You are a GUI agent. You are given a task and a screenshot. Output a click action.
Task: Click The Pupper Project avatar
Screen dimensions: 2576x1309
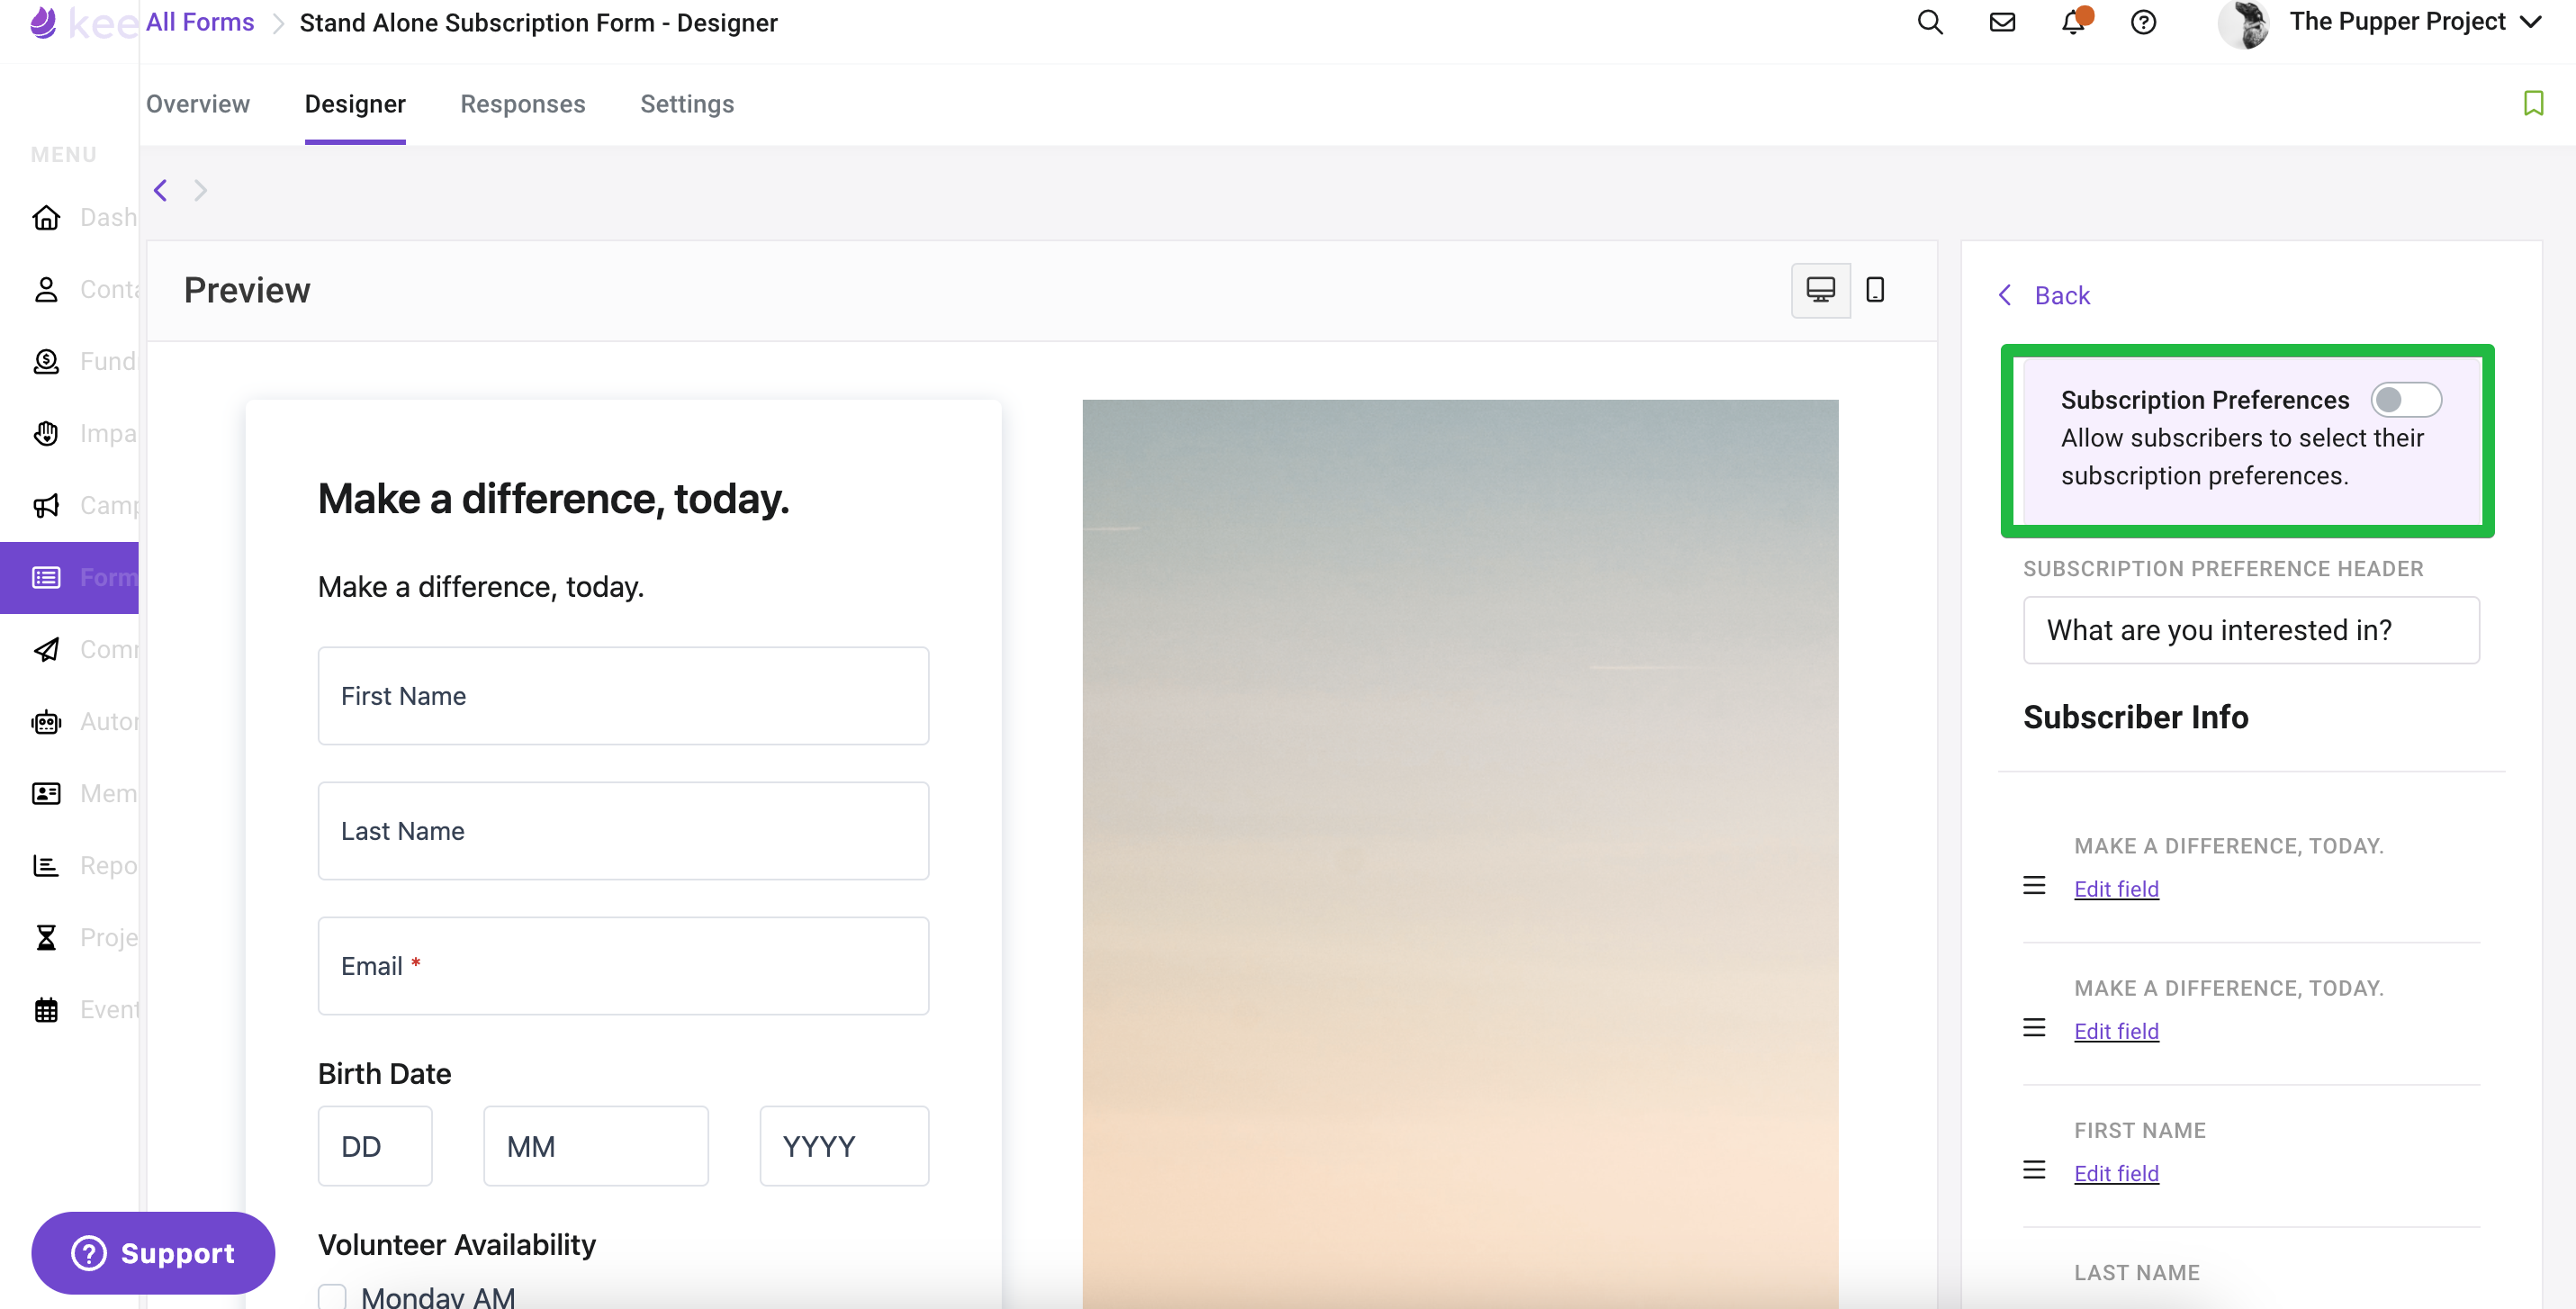(x=2244, y=23)
